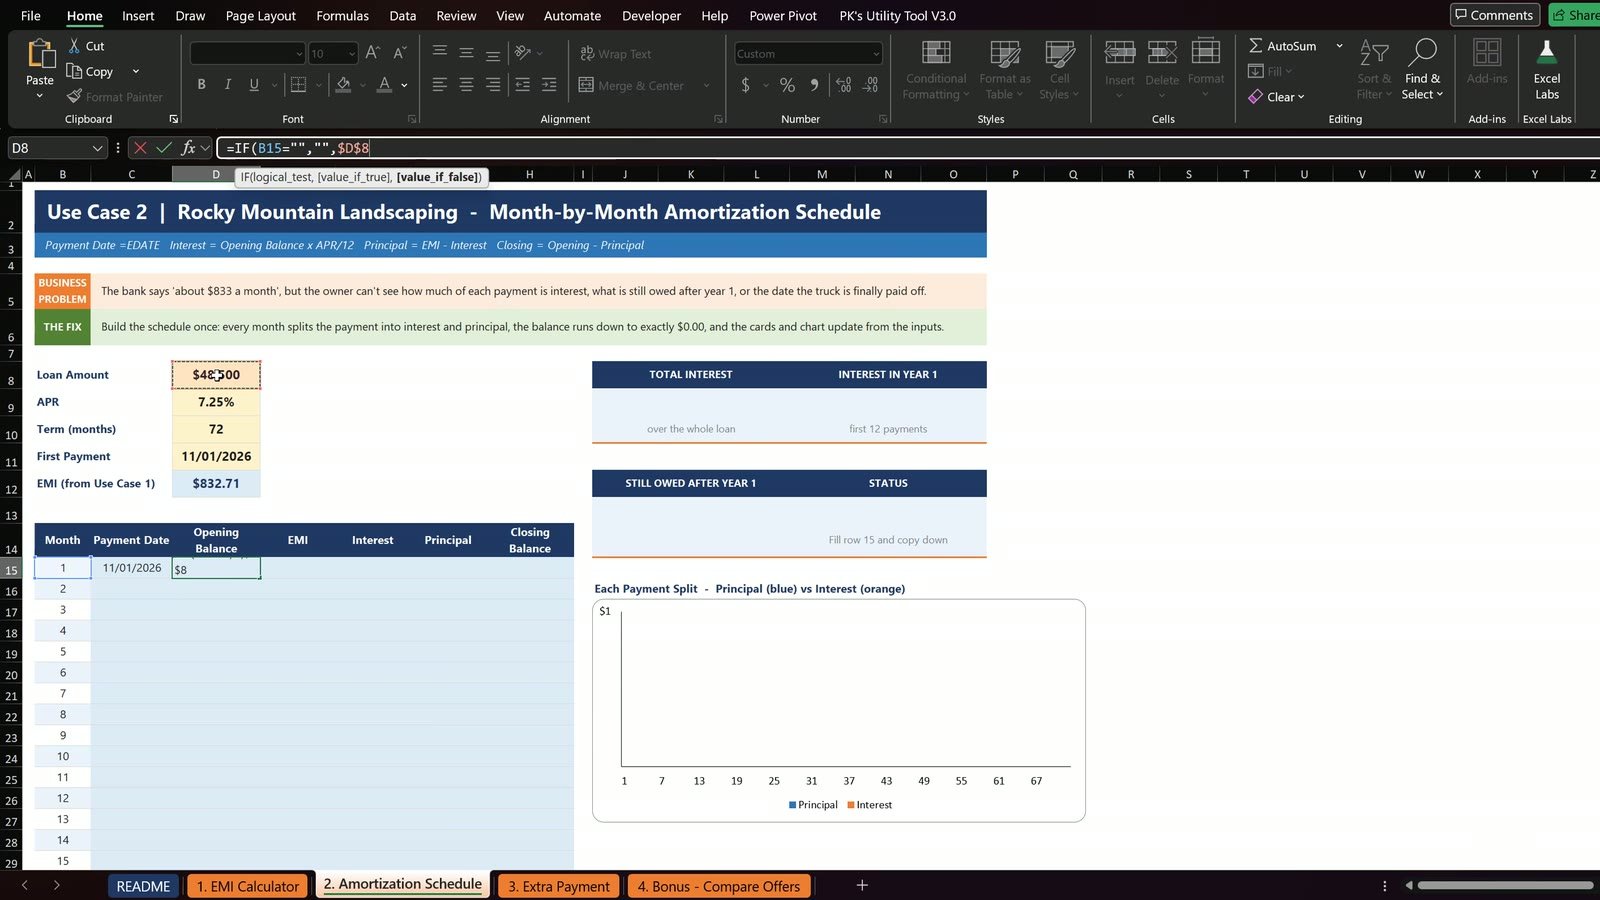Image resolution: width=1600 pixels, height=900 pixels.
Task: Click the Paste icon in Clipboard group
Action: click(40, 55)
